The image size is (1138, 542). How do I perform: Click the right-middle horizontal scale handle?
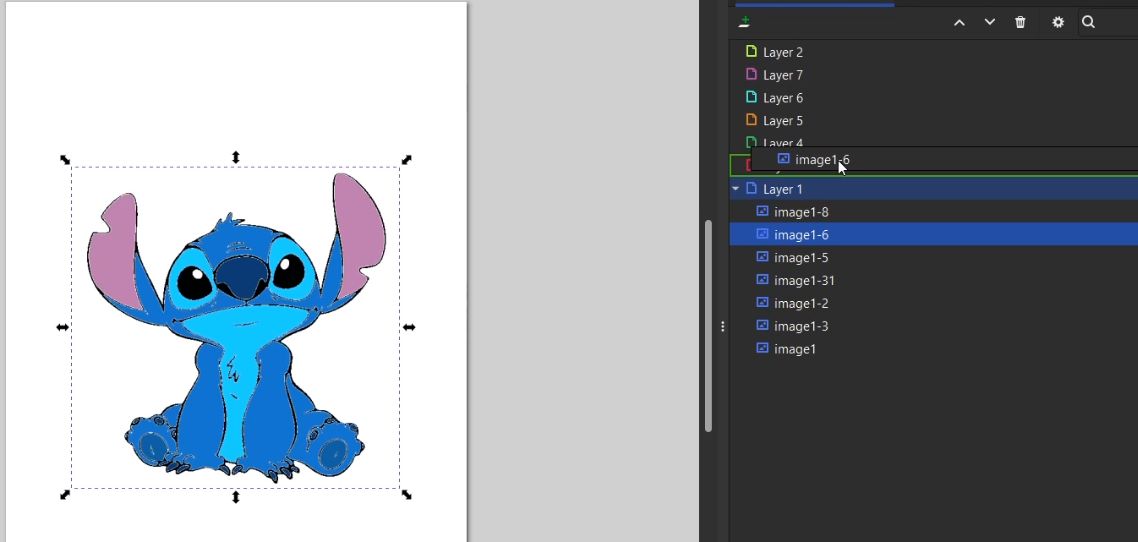[409, 327]
